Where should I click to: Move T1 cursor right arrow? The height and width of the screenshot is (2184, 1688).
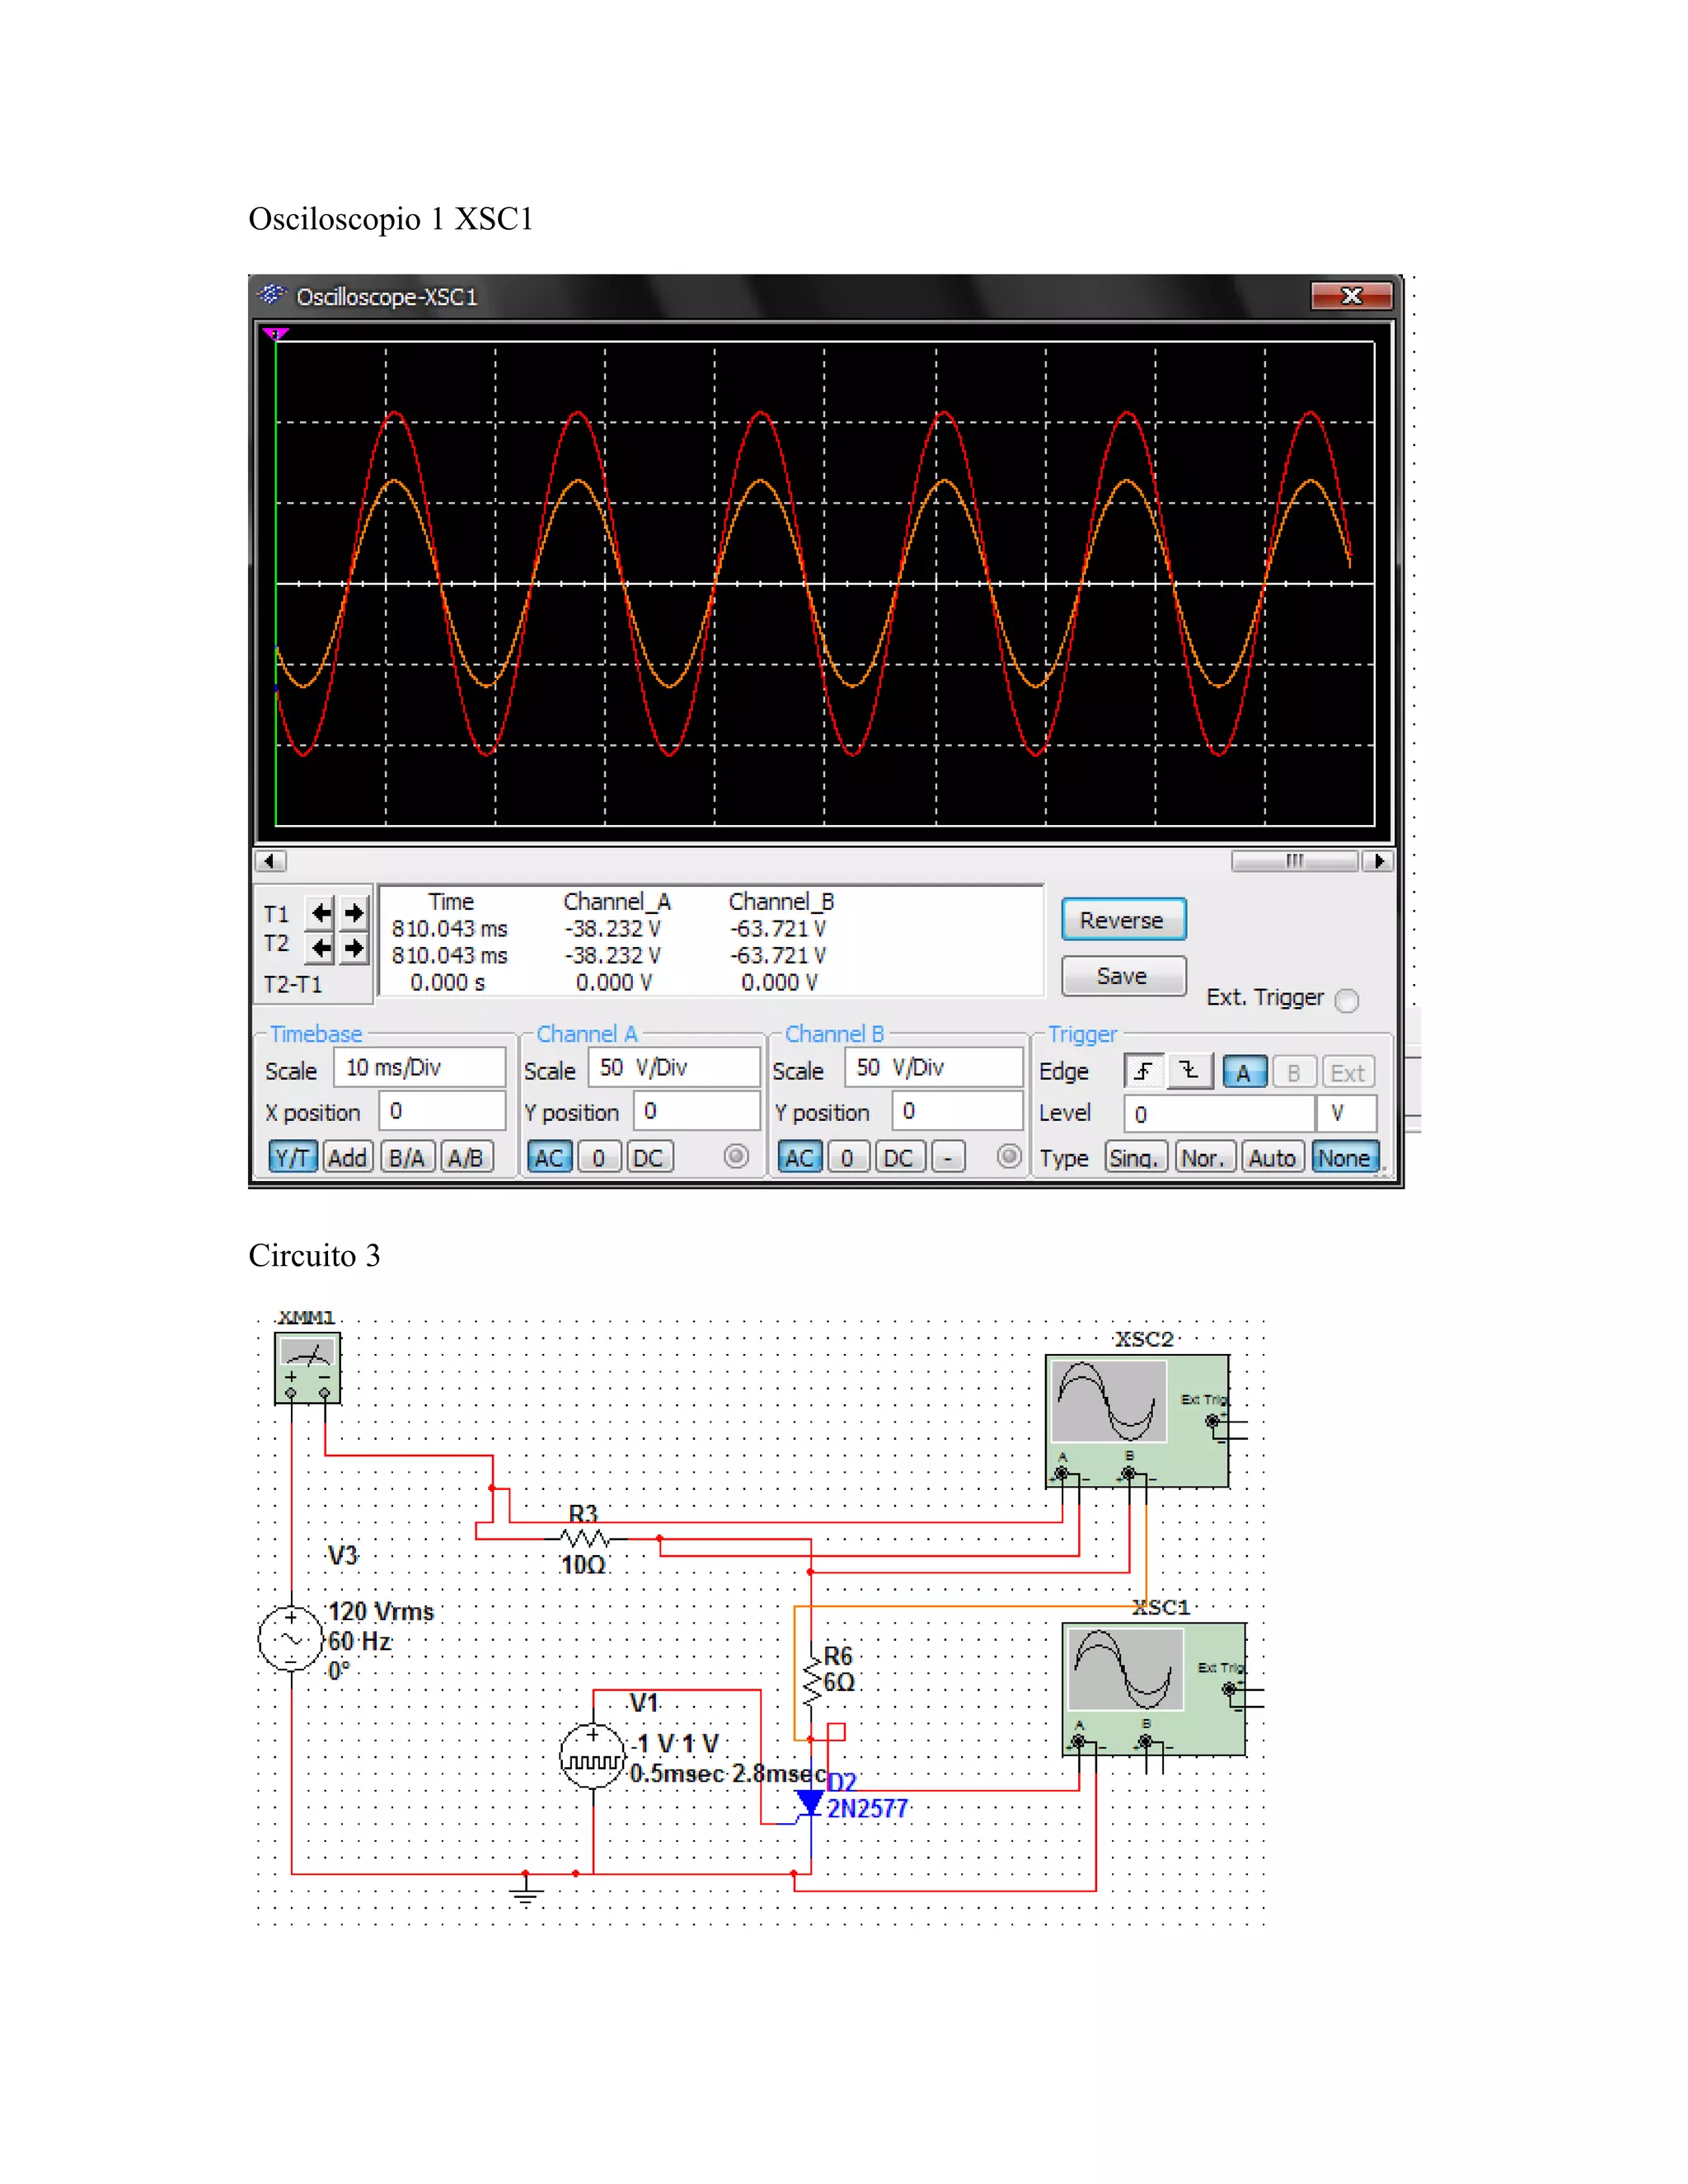(354, 913)
